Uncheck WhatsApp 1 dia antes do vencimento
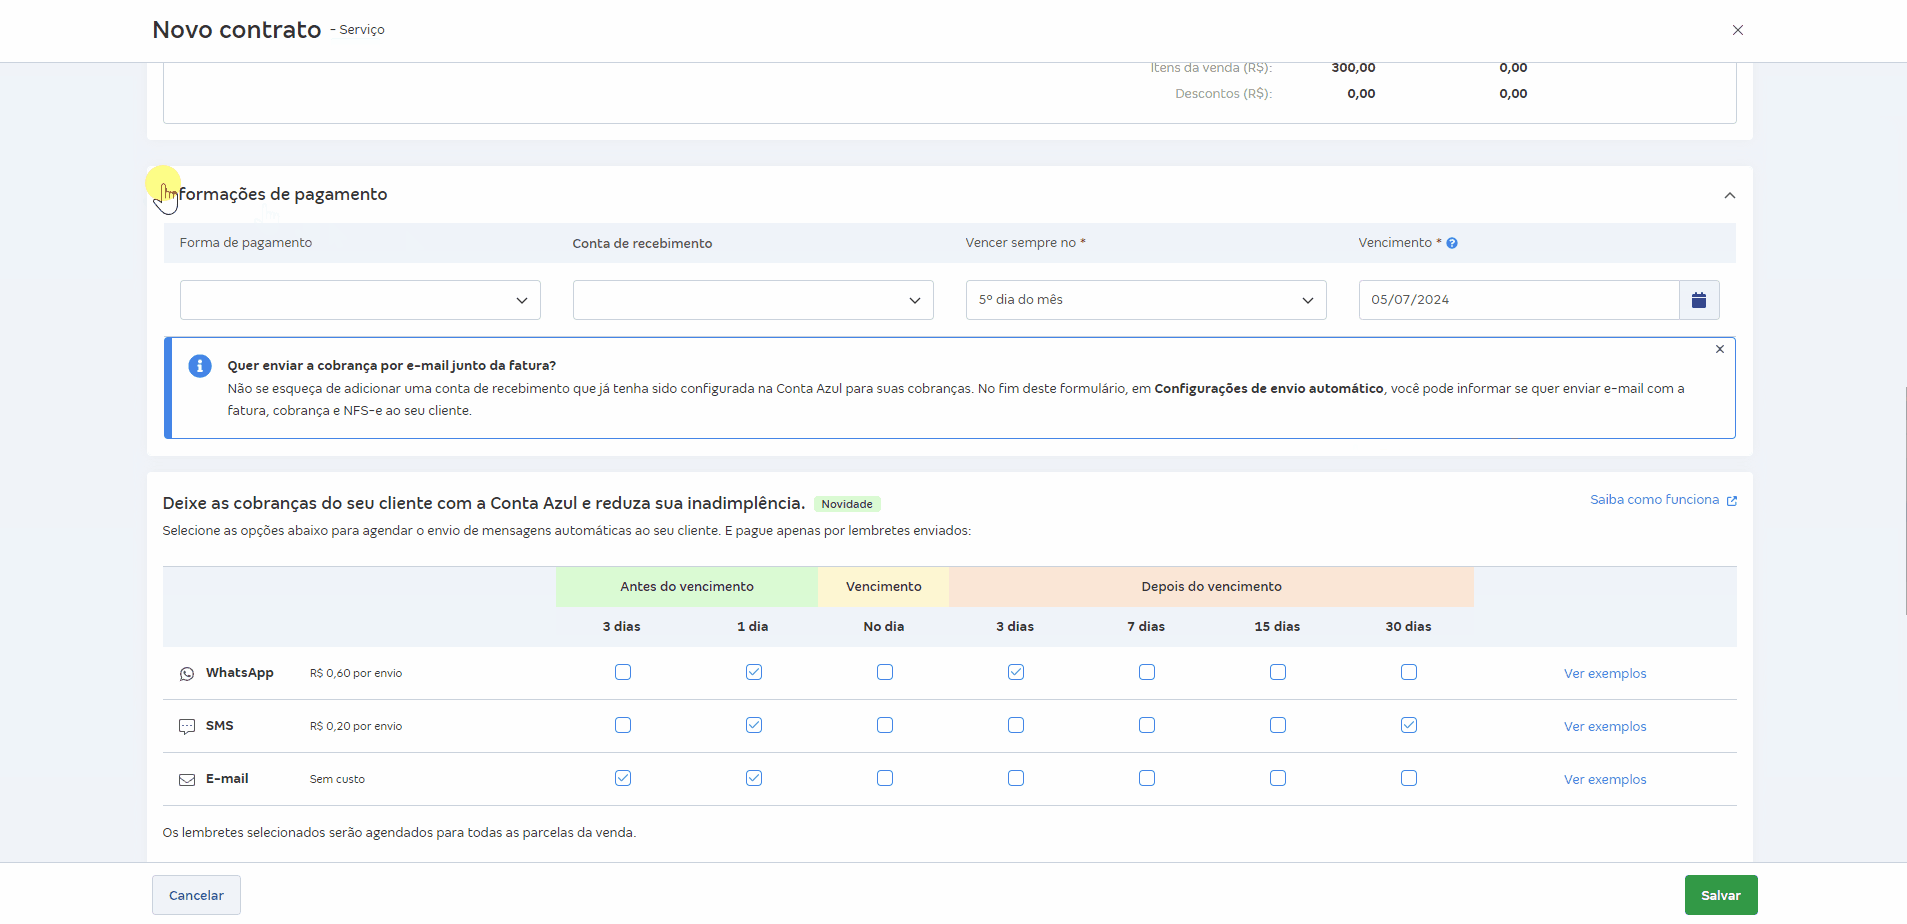This screenshot has height=924, width=1907. 754,672
